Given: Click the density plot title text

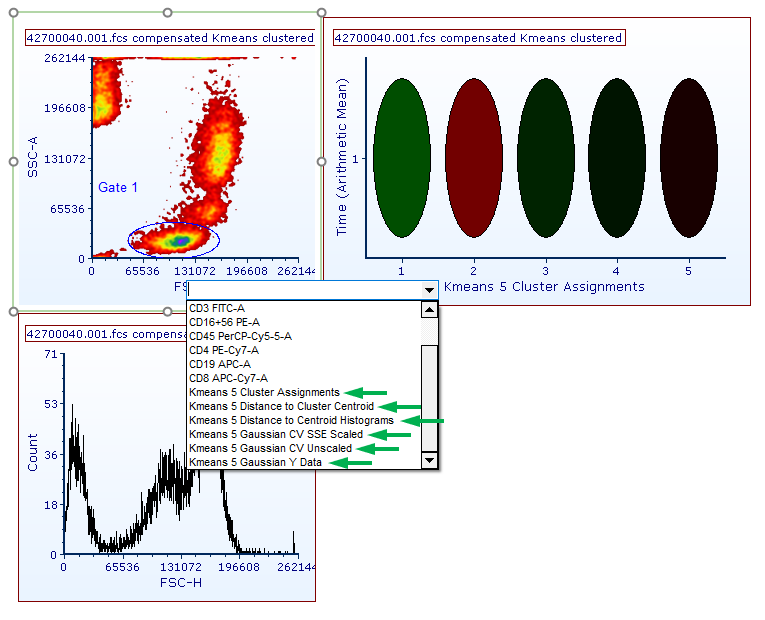Looking at the screenshot, I should pos(170,38).
